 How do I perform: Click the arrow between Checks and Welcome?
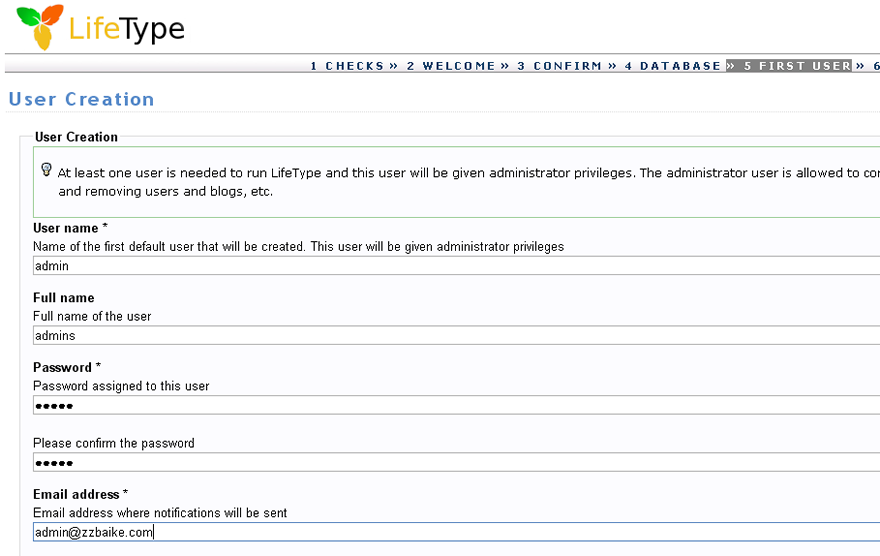[393, 66]
